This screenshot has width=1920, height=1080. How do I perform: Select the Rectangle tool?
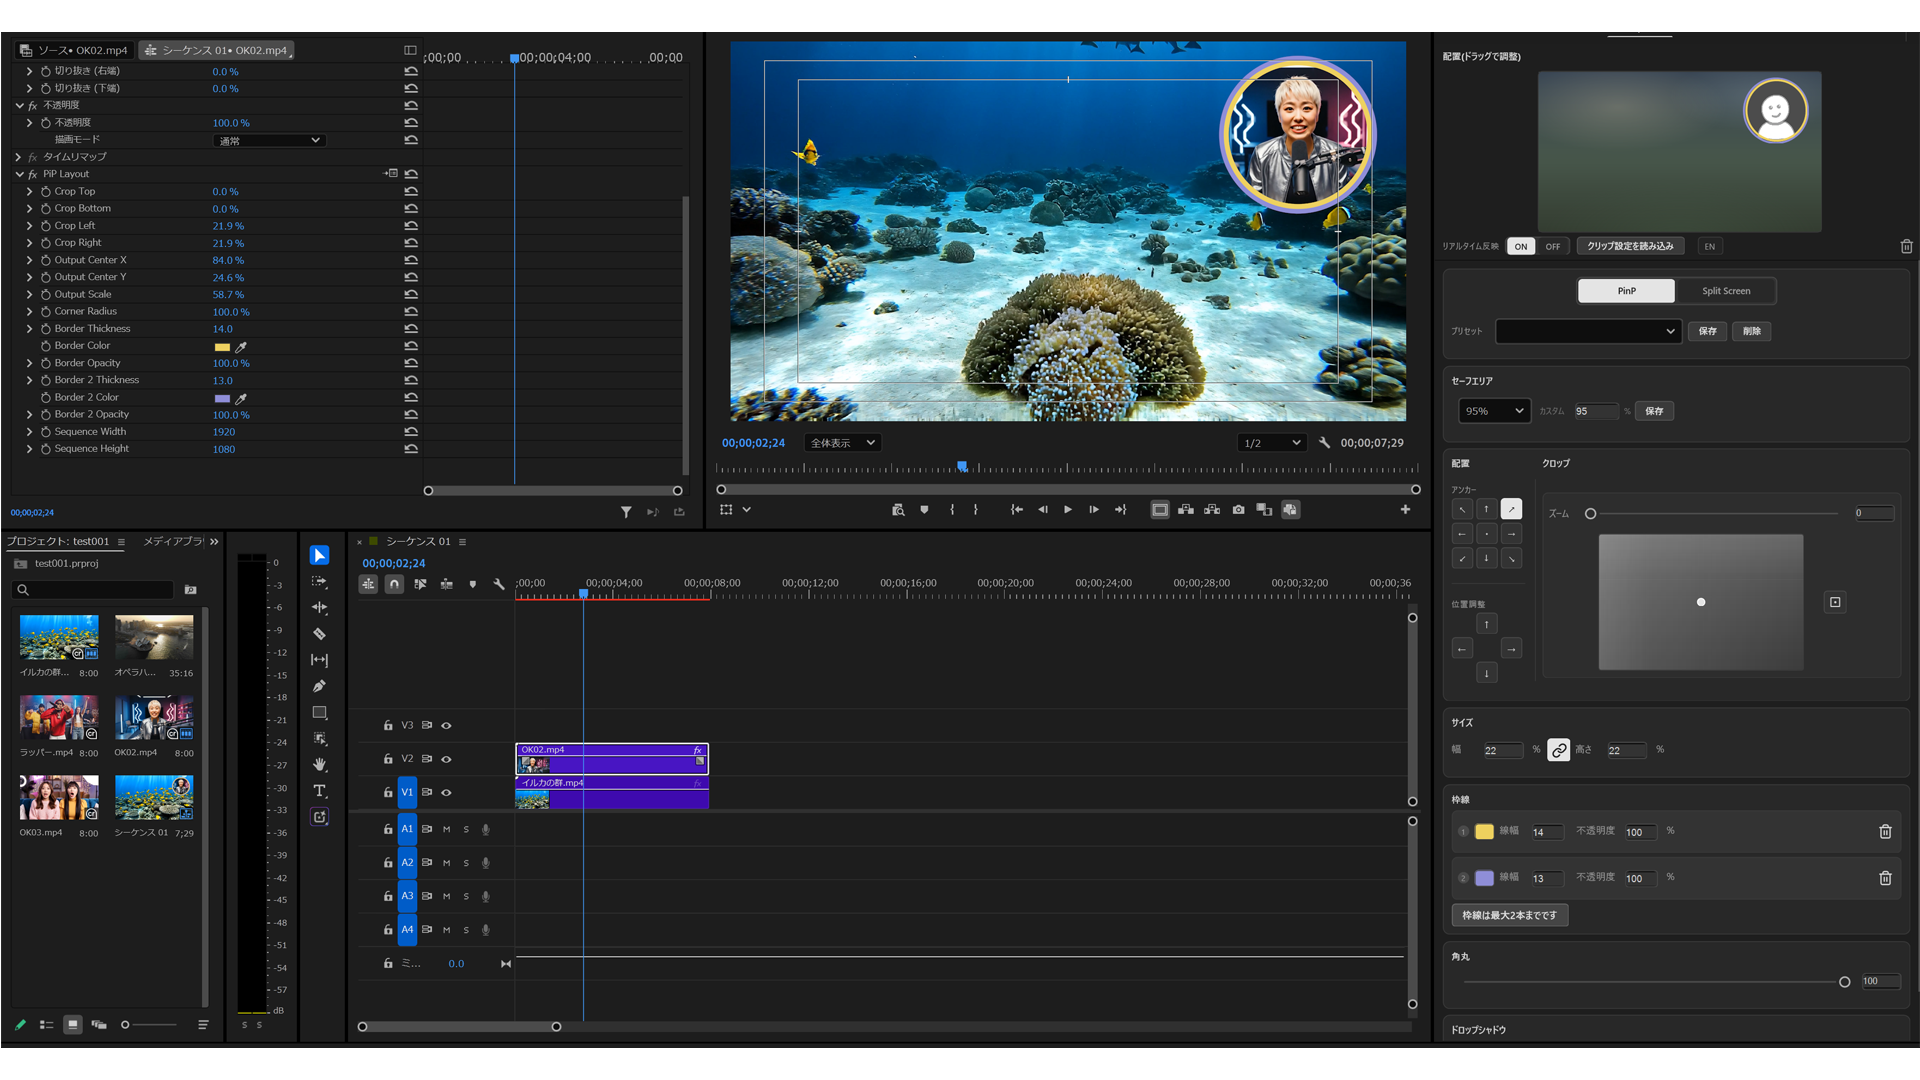coord(319,713)
